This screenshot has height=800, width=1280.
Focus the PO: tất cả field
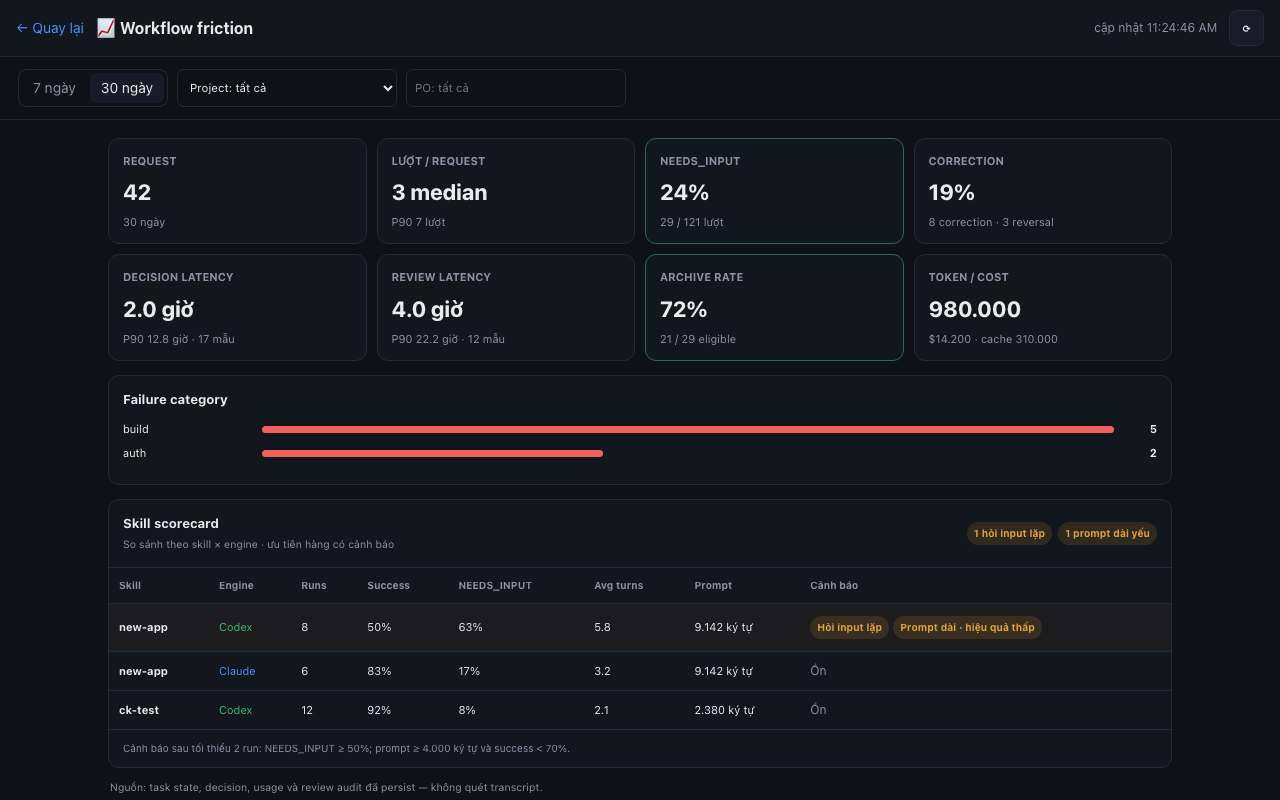pyautogui.click(x=516, y=88)
